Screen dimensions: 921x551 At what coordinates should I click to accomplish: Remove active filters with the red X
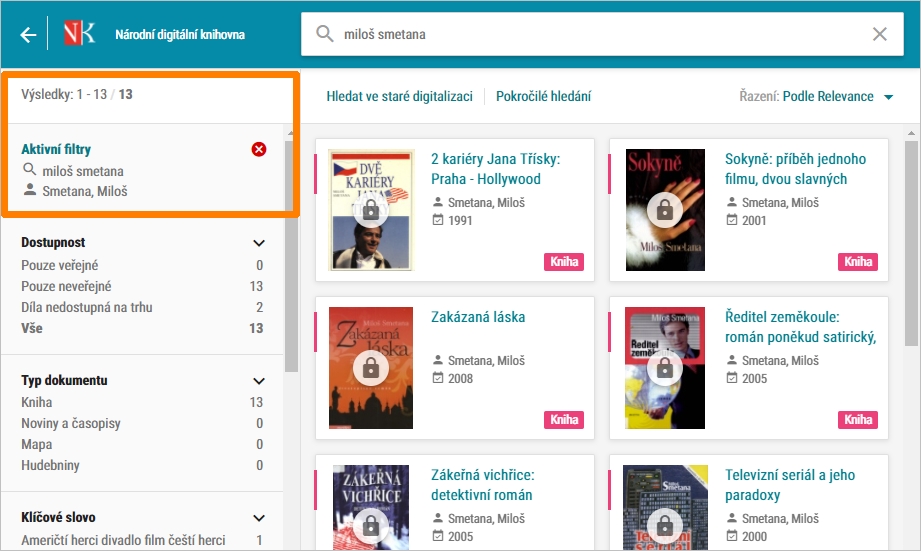pyautogui.click(x=258, y=149)
